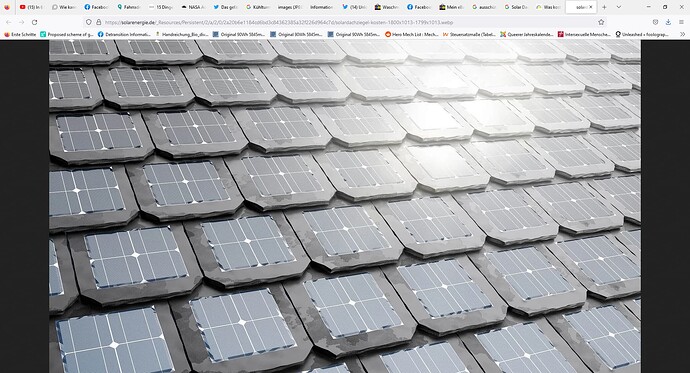
Task: Open a new tab with plus button
Action: 604,7
